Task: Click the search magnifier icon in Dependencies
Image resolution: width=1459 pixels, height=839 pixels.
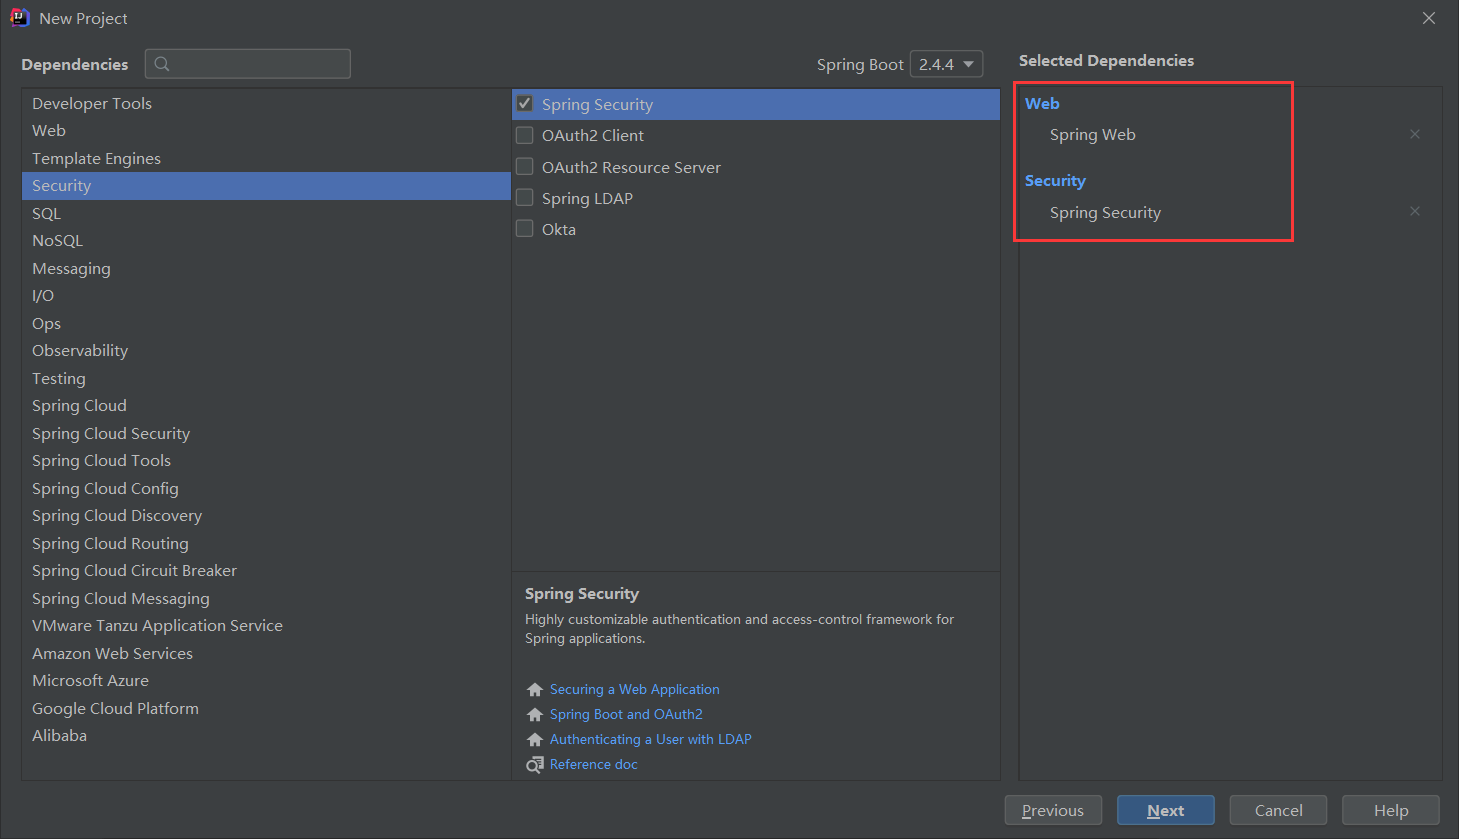Action: point(162,64)
